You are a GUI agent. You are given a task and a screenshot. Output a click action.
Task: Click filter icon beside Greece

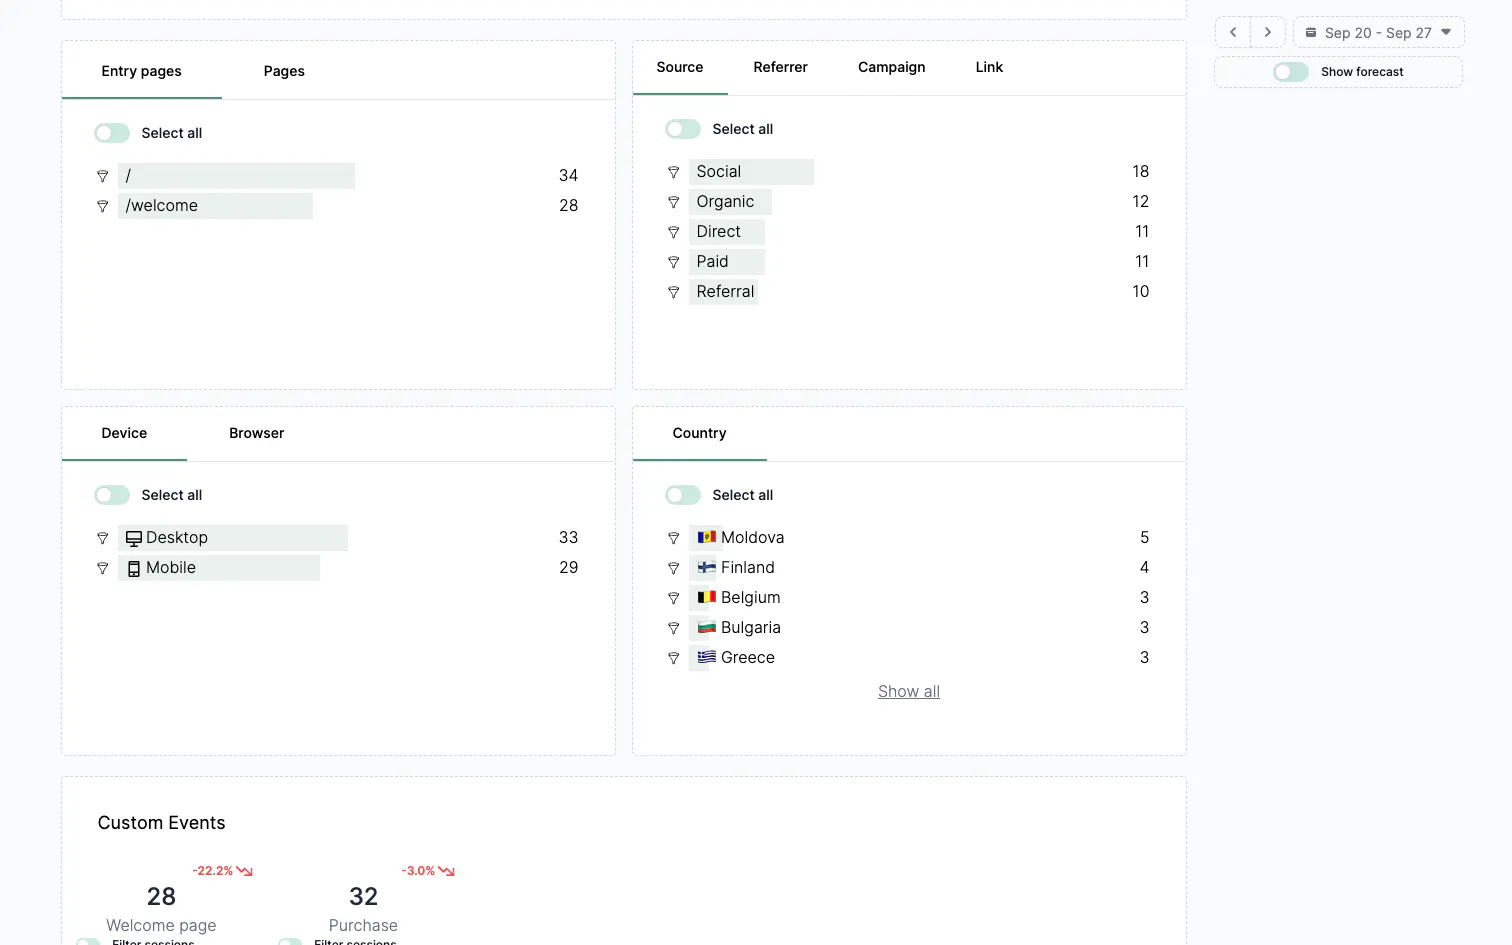click(673, 658)
